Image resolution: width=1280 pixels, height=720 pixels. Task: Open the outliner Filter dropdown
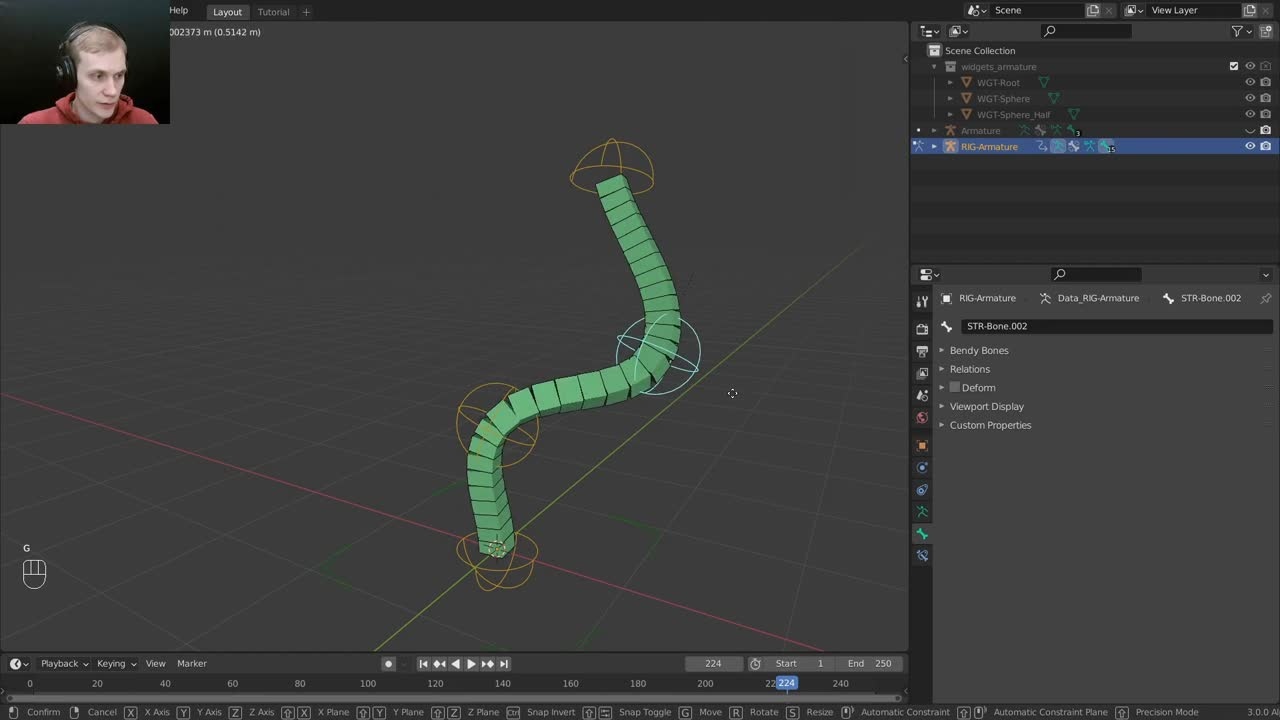point(1242,32)
